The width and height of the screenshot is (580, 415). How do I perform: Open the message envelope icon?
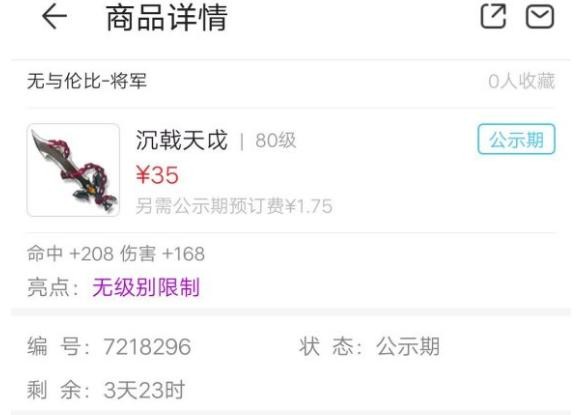point(540,17)
